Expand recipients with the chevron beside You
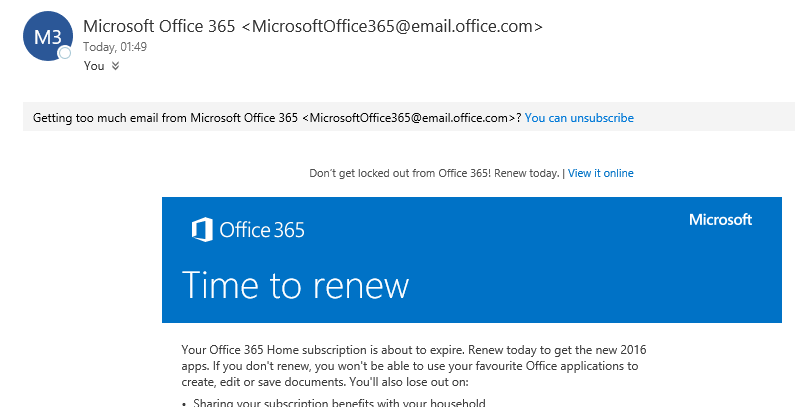Screen dimensions: 795x407 116,65
